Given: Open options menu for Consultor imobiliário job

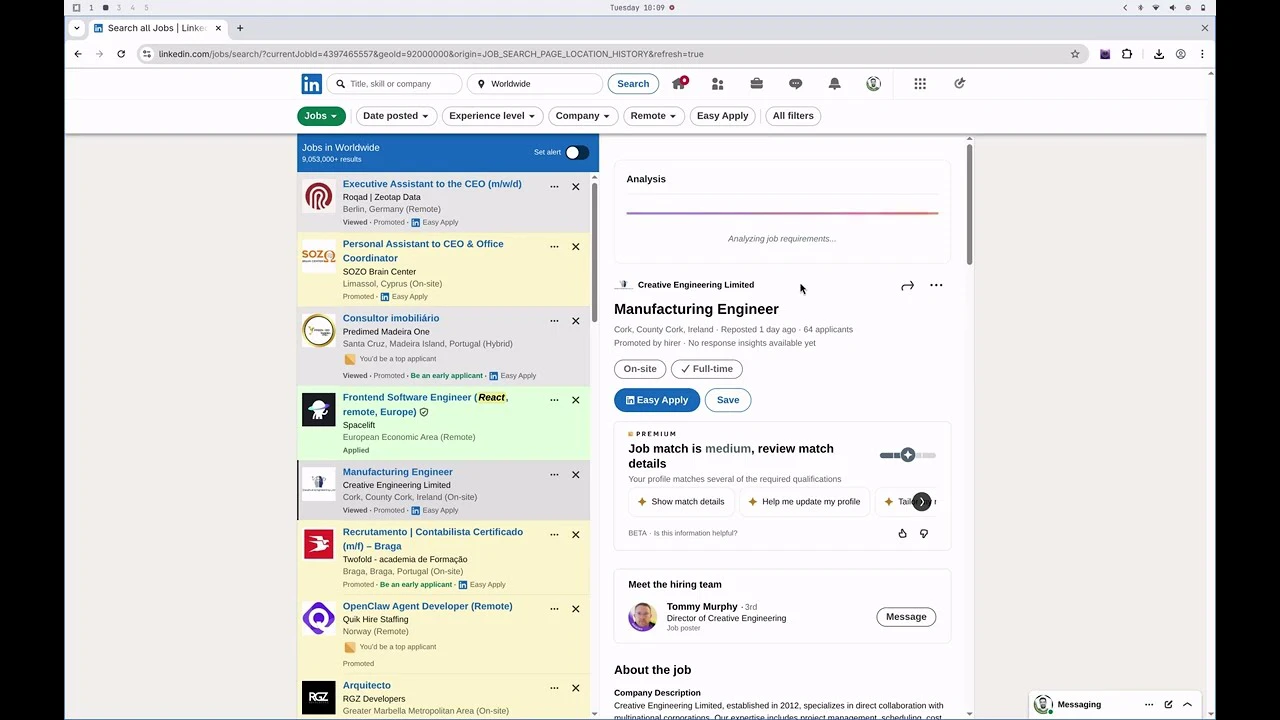Looking at the screenshot, I should pos(554,321).
